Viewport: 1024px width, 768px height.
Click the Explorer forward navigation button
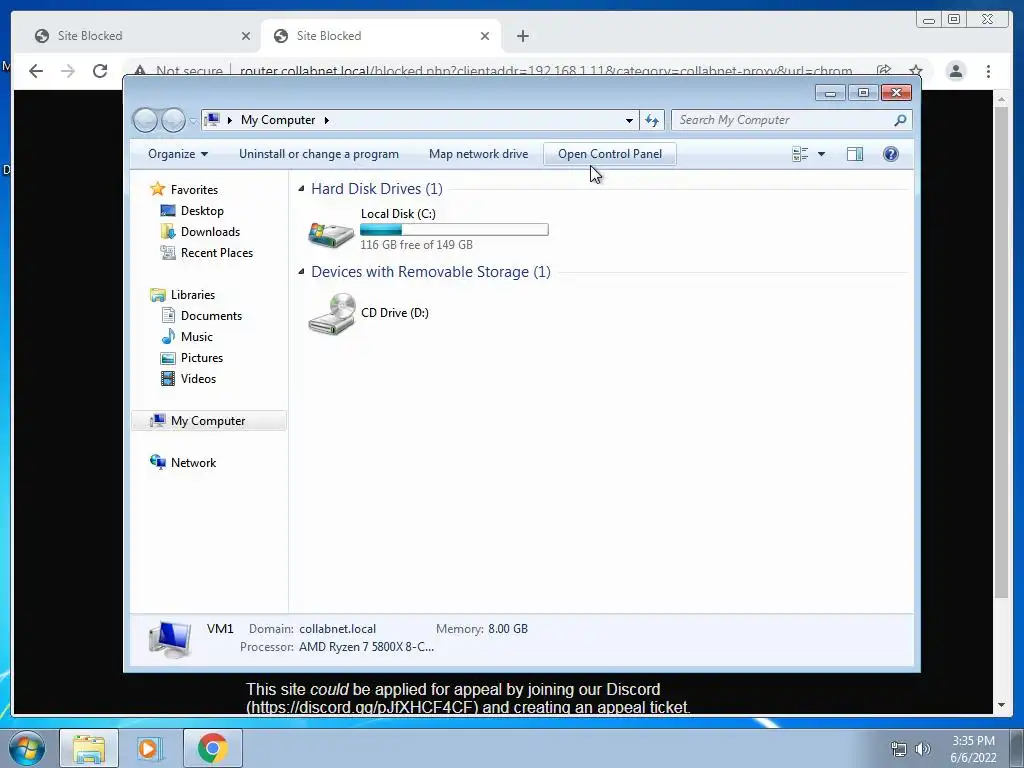tap(173, 120)
